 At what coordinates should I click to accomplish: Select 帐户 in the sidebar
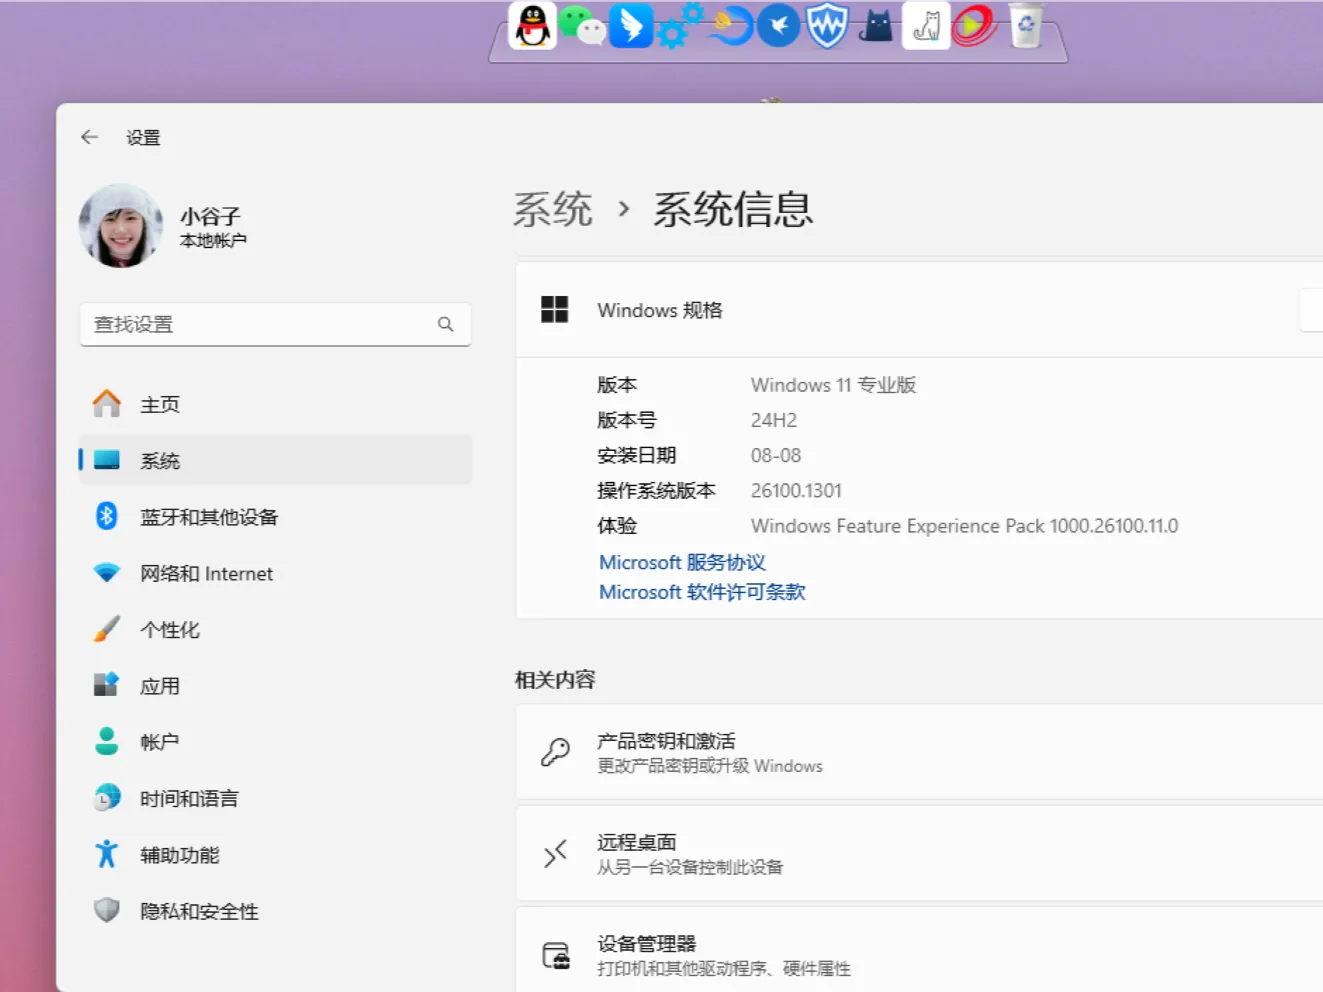[x=160, y=741]
